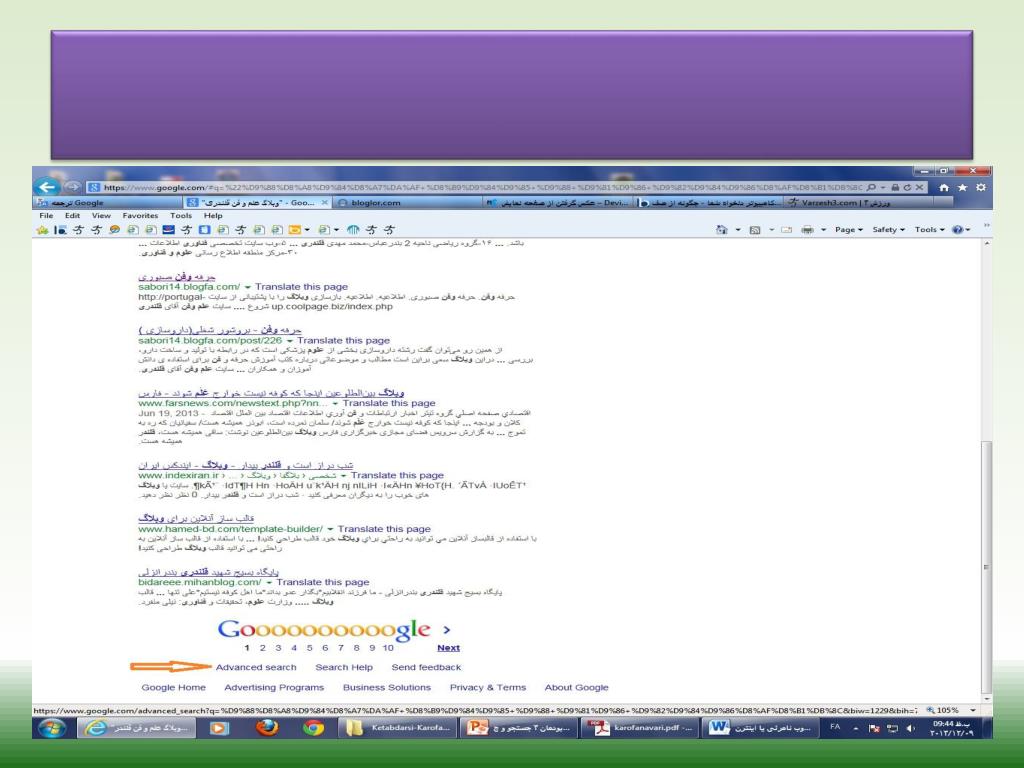Click the network icon in system tray
The image size is (1024, 768).
[893, 728]
